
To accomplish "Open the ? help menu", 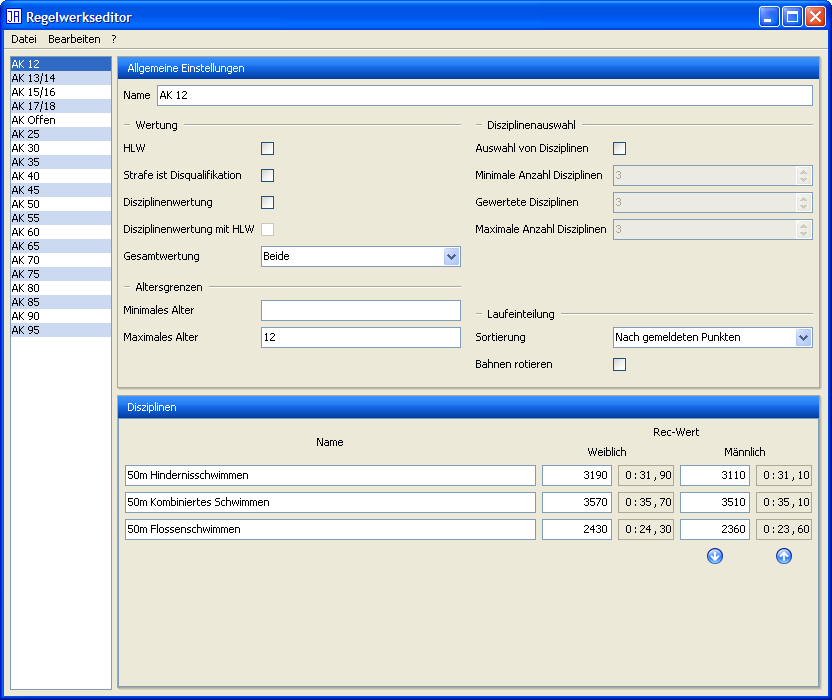I will [114, 39].
